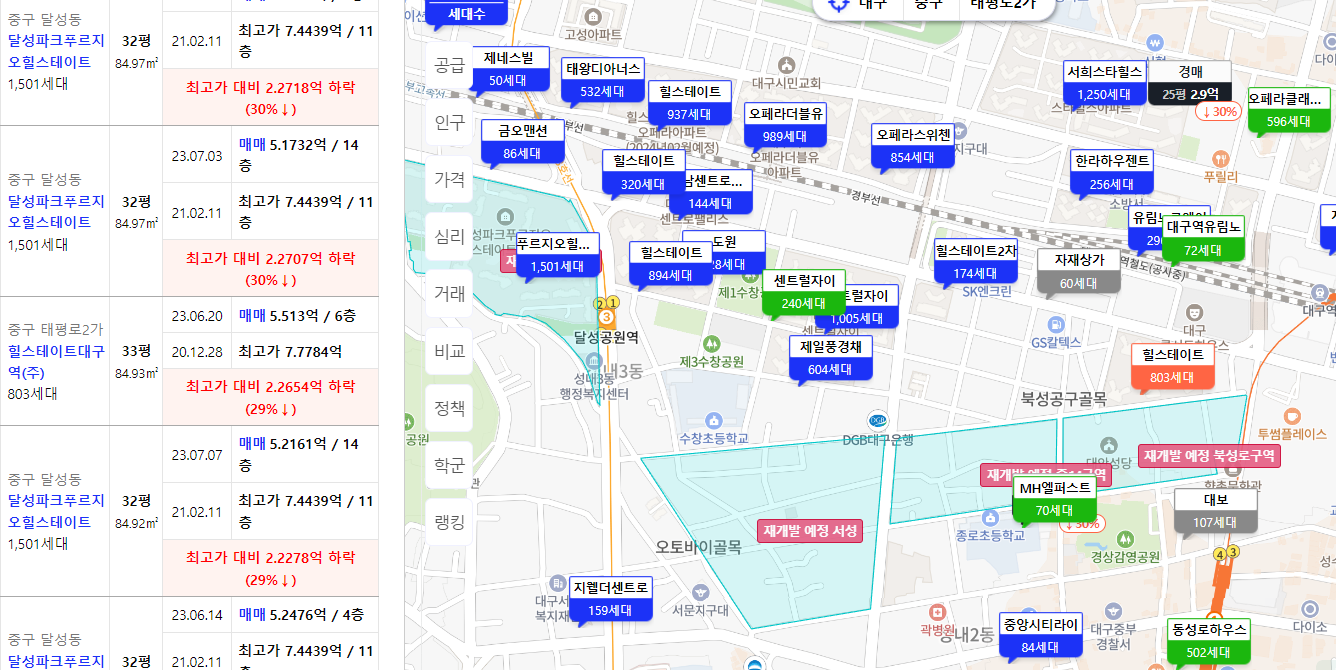Select the green 동성로하우스 502세대 marker
Viewport: 1336px width, 670px height.
click(1209, 641)
